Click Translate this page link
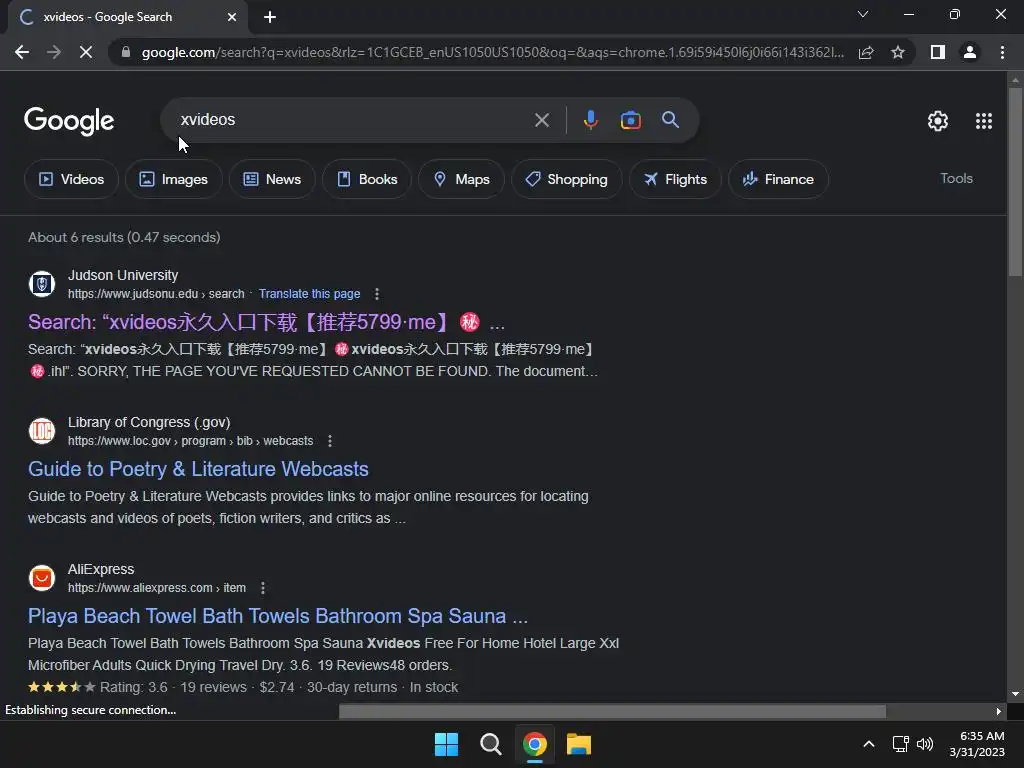1024x768 pixels. tap(310, 294)
